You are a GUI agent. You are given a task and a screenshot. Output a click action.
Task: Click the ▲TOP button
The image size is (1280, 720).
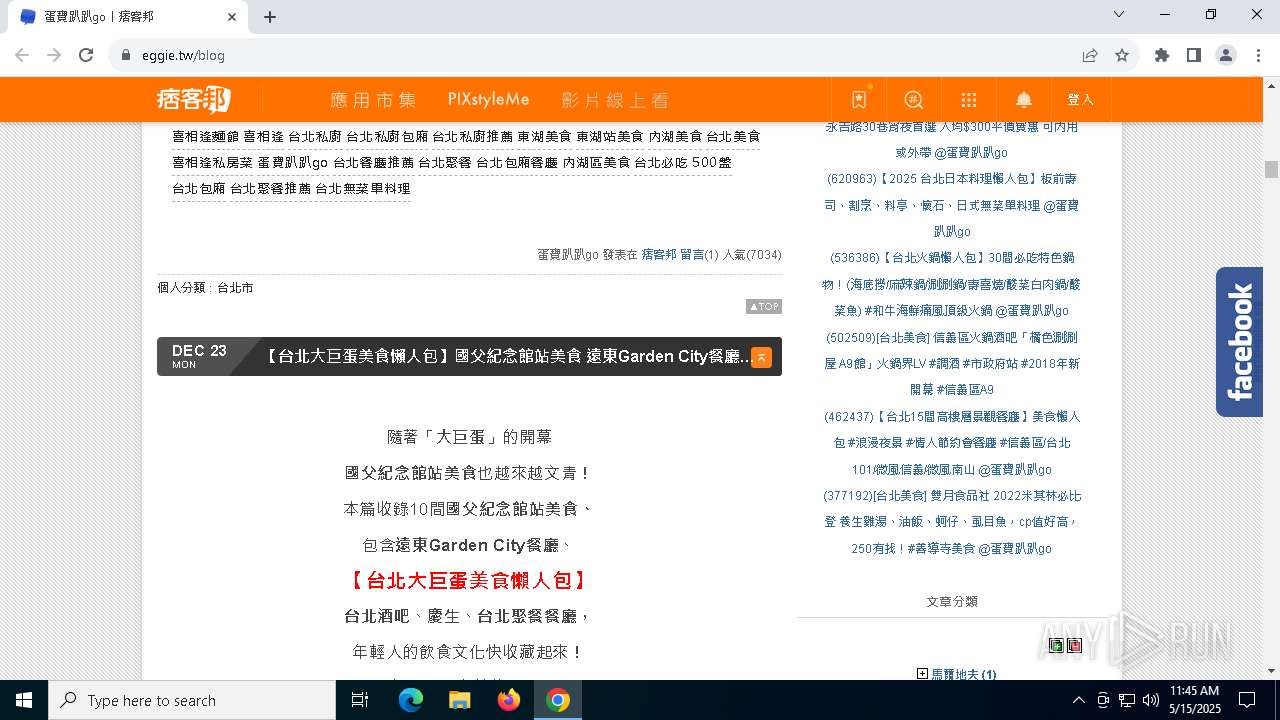click(x=764, y=306)
